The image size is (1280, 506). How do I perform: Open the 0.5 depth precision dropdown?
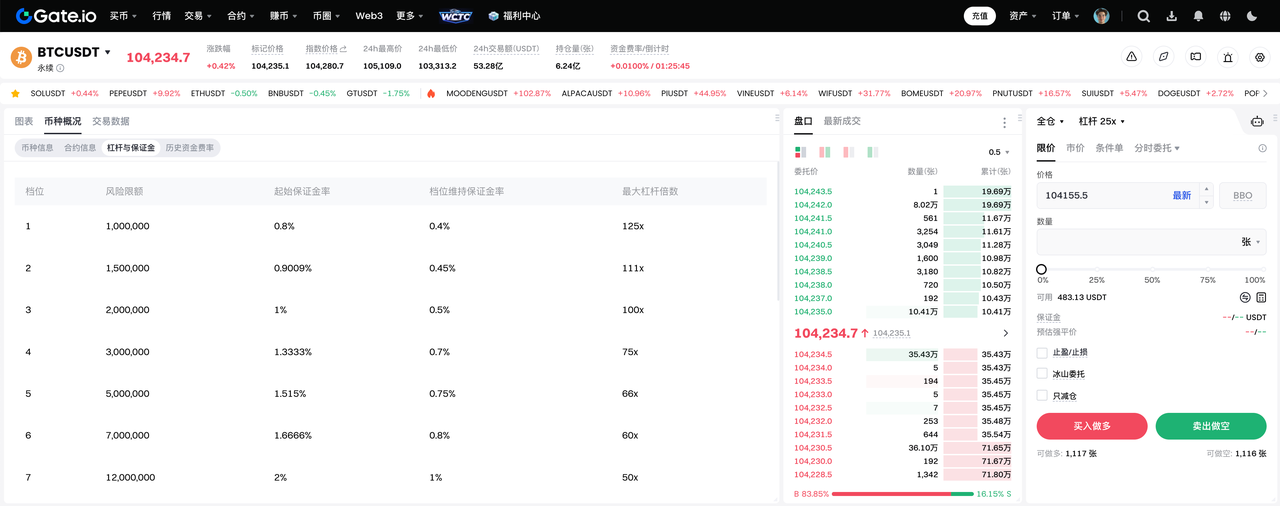(998, 152)
